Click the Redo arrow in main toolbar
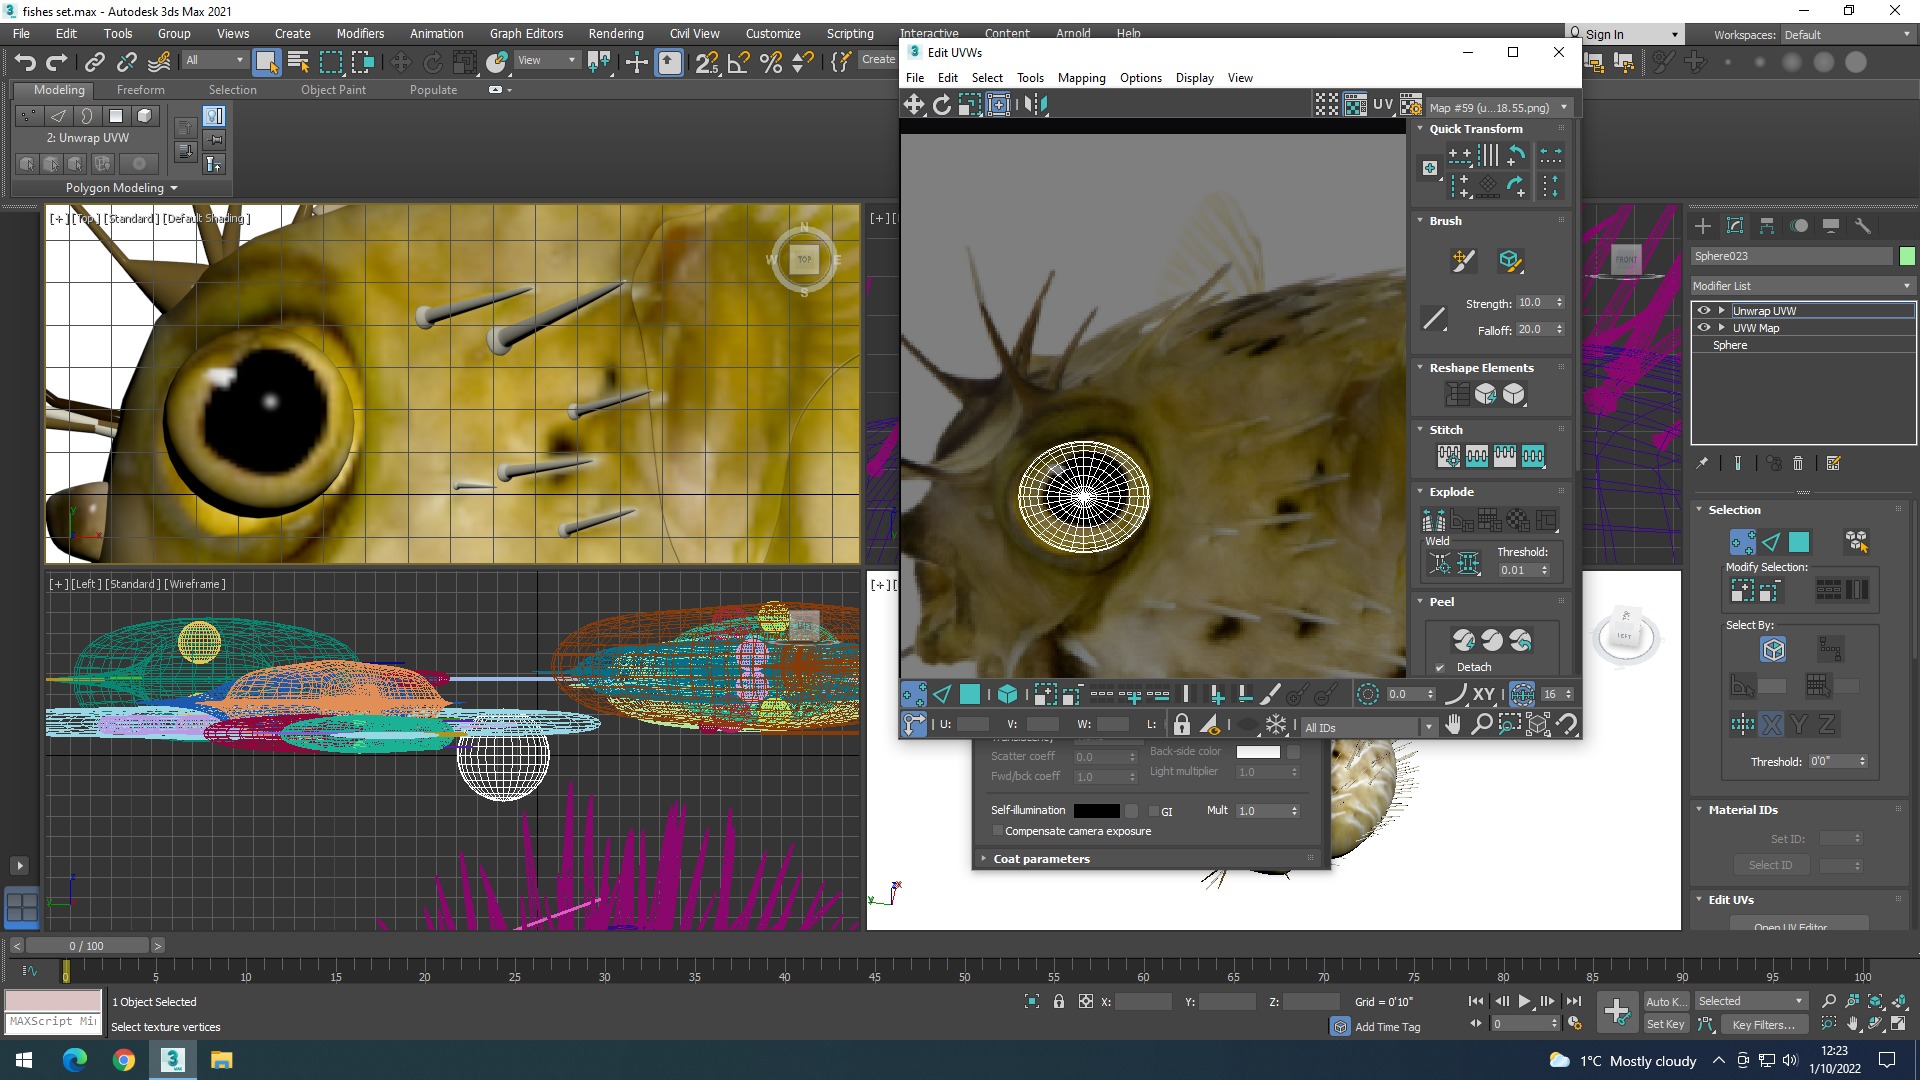 [57, 62]
